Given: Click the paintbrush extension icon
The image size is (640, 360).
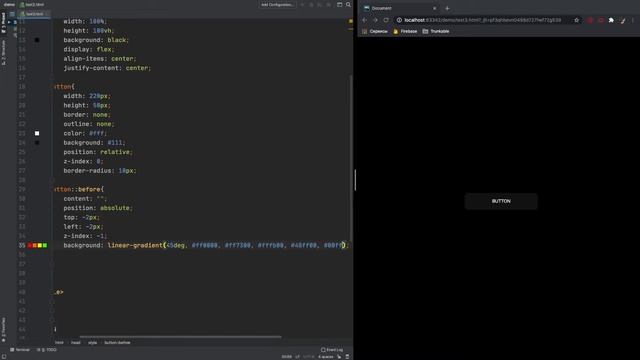Looking at the screenshot, I should click(x=622, y=20).
